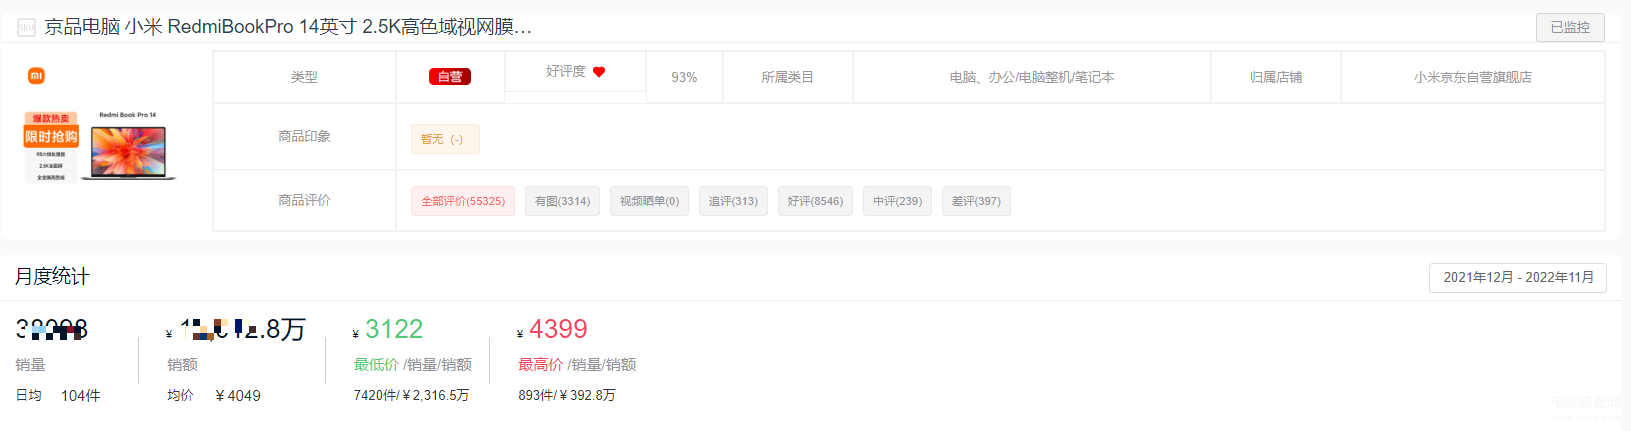Click the highest price value 4399
The image size is (1631, 431).
pyautogui.click(x=558, y=329)
